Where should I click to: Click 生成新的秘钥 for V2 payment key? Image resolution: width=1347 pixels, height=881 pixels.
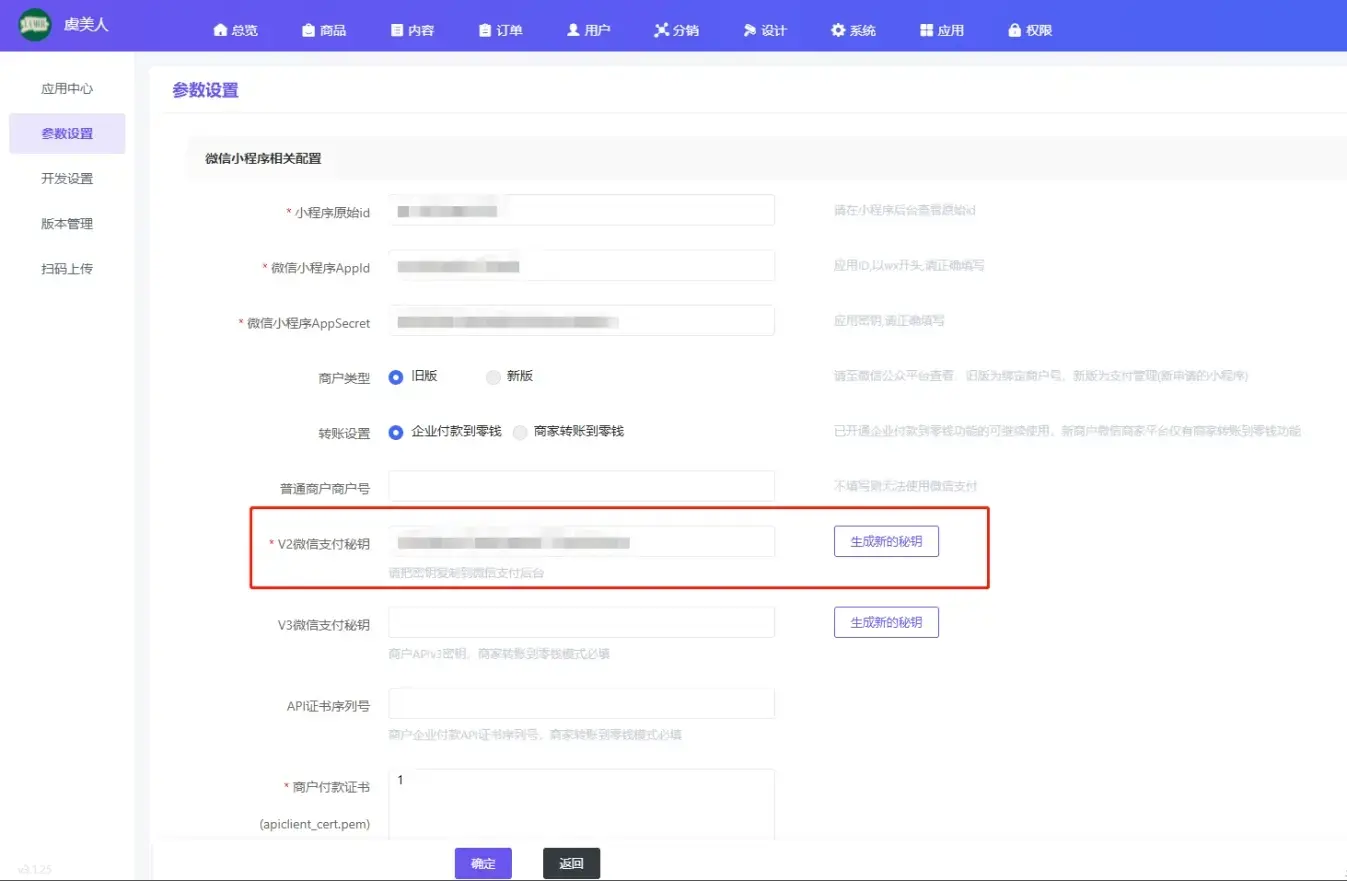coord(886,541)
